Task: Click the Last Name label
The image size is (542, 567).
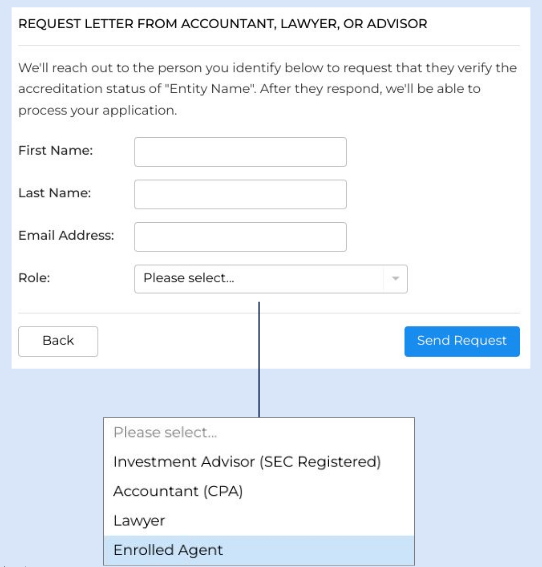Action: (55, 193)
